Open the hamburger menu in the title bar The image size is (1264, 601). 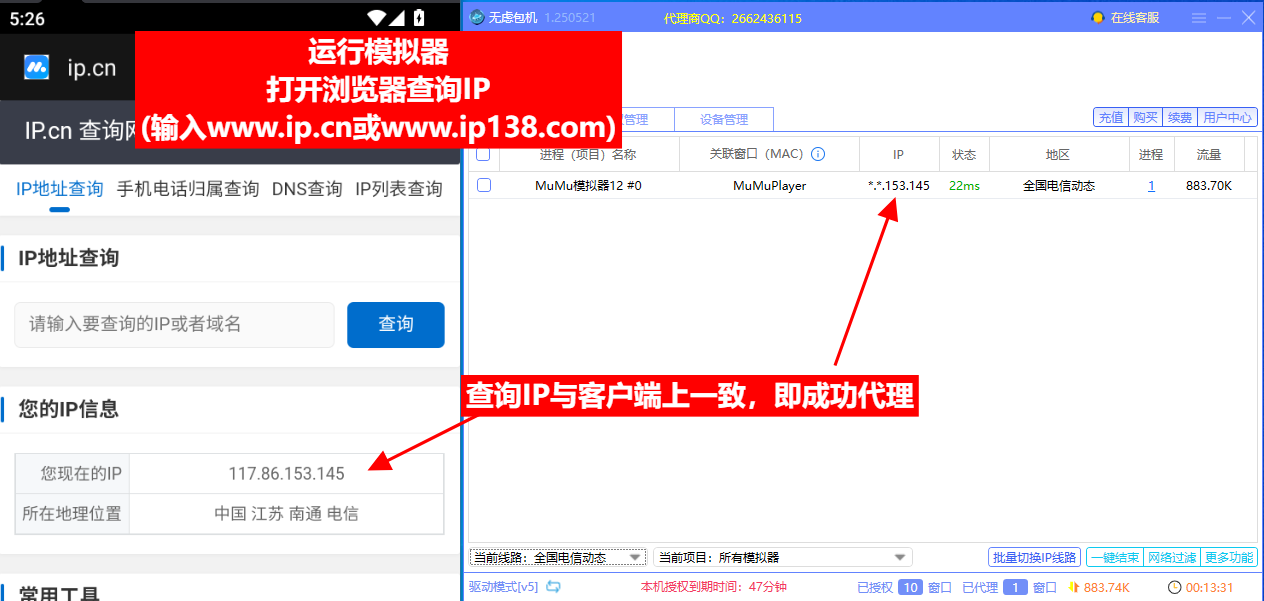click(x=1198, y=17)
